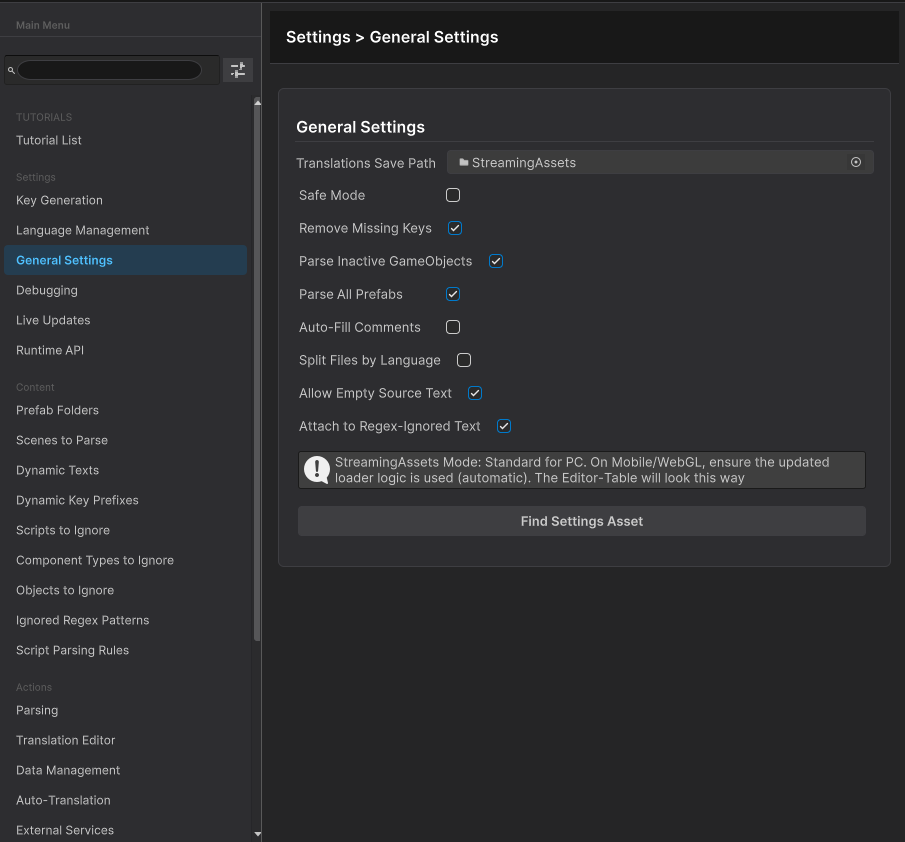This screenshot has height=842, width=905.
Task: Disable Attach to Regex-Ignored Text
Action: click(x=504, y=426)
